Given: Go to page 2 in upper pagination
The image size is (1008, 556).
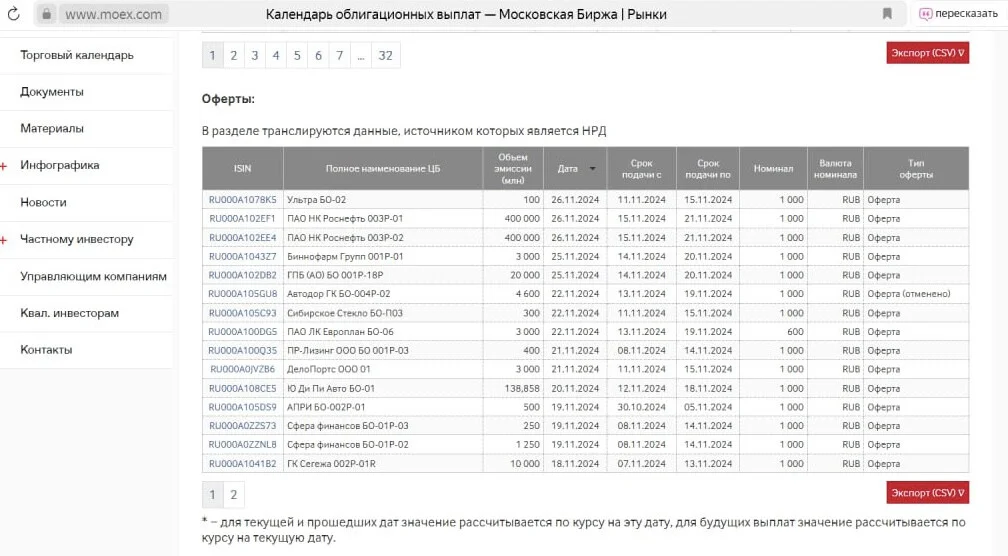Looking at the screenshot, I should [233, 55].
